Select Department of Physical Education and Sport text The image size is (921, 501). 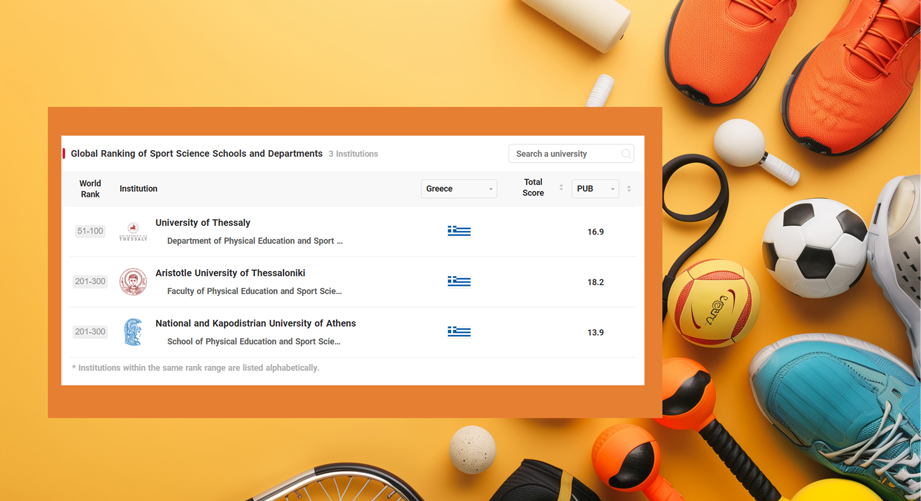tap(254, 241)
